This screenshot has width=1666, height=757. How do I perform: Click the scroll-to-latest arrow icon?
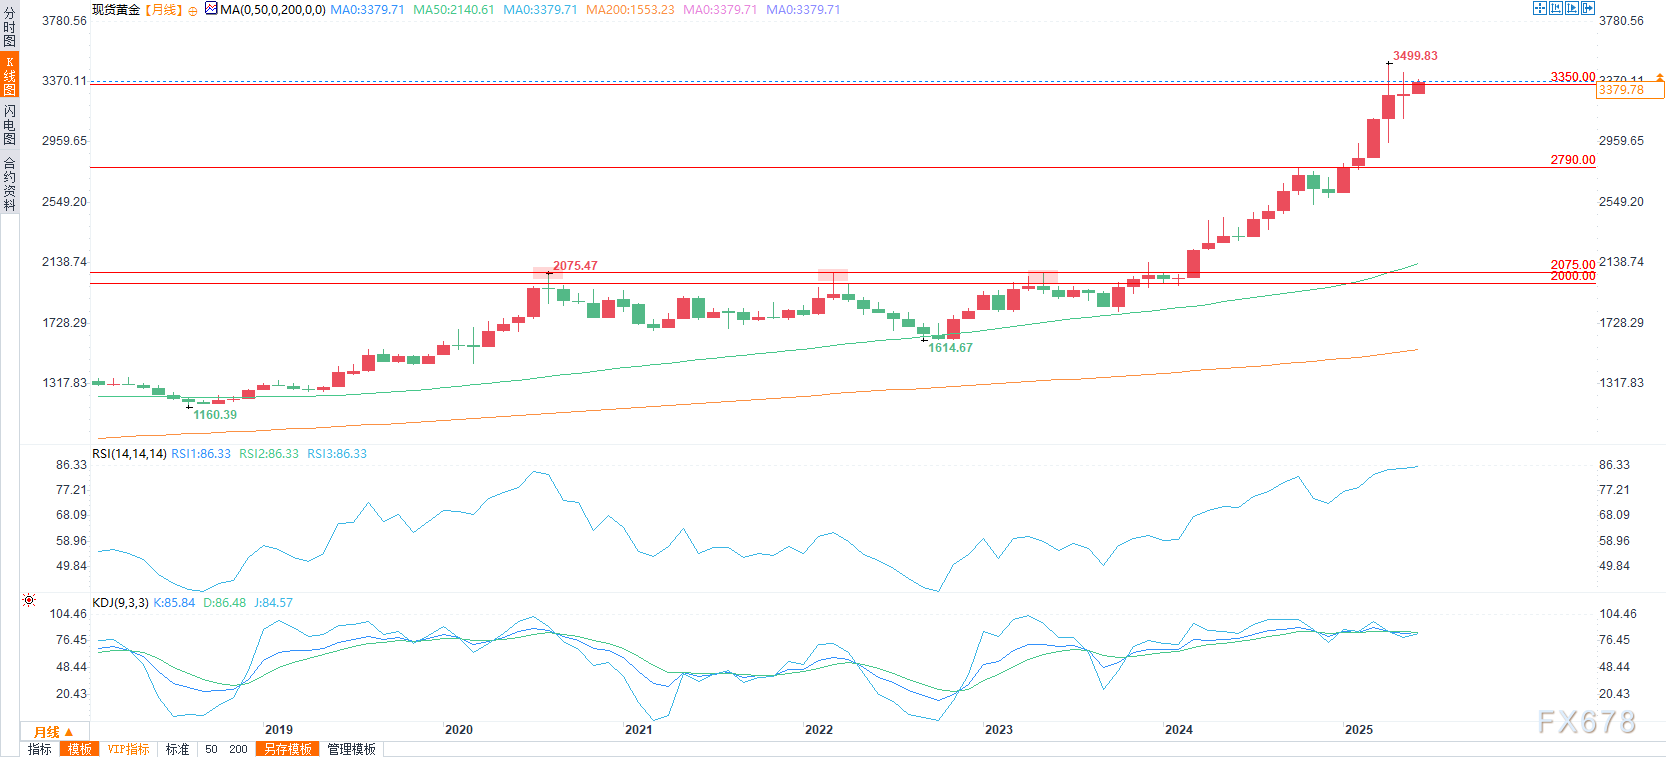1588,8
